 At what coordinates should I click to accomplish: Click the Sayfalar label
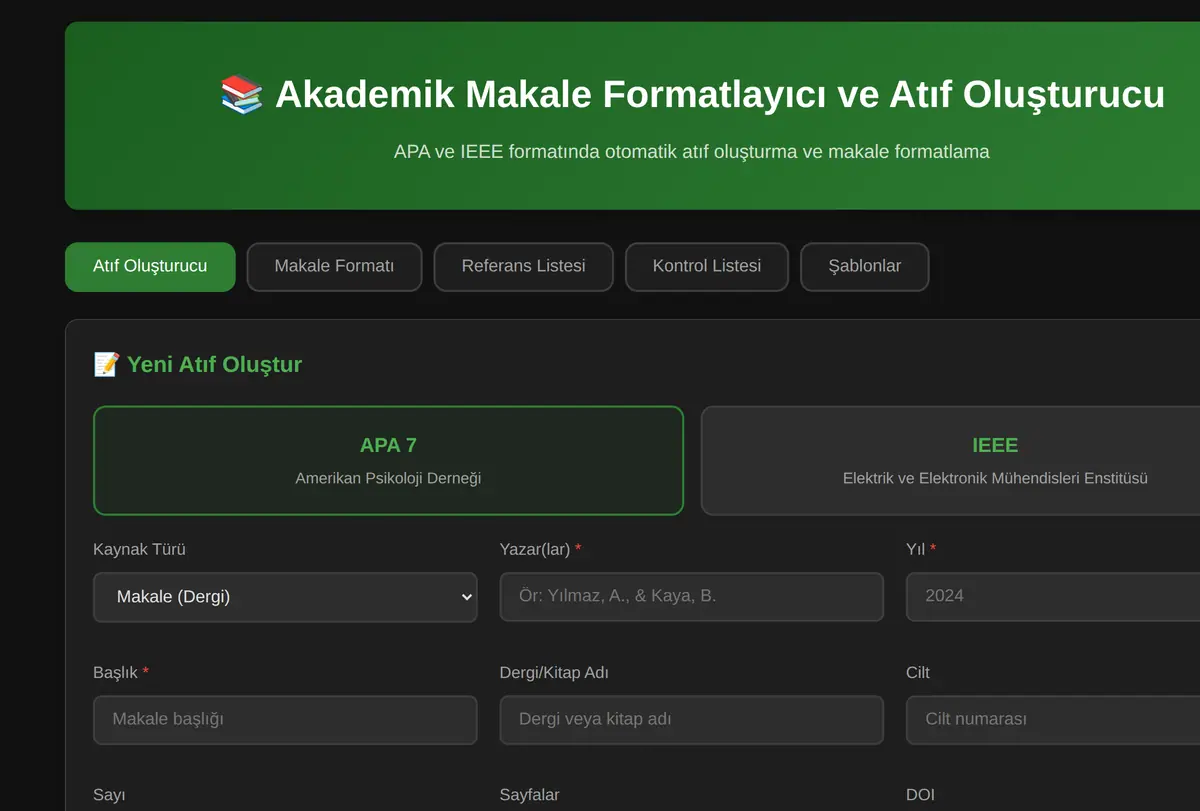coord(530,795)
